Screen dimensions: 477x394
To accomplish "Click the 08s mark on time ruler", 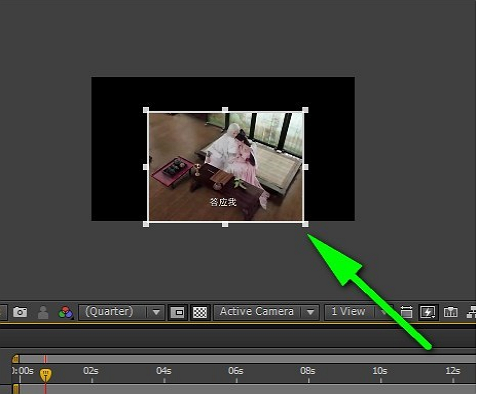I will click(308, 371).
